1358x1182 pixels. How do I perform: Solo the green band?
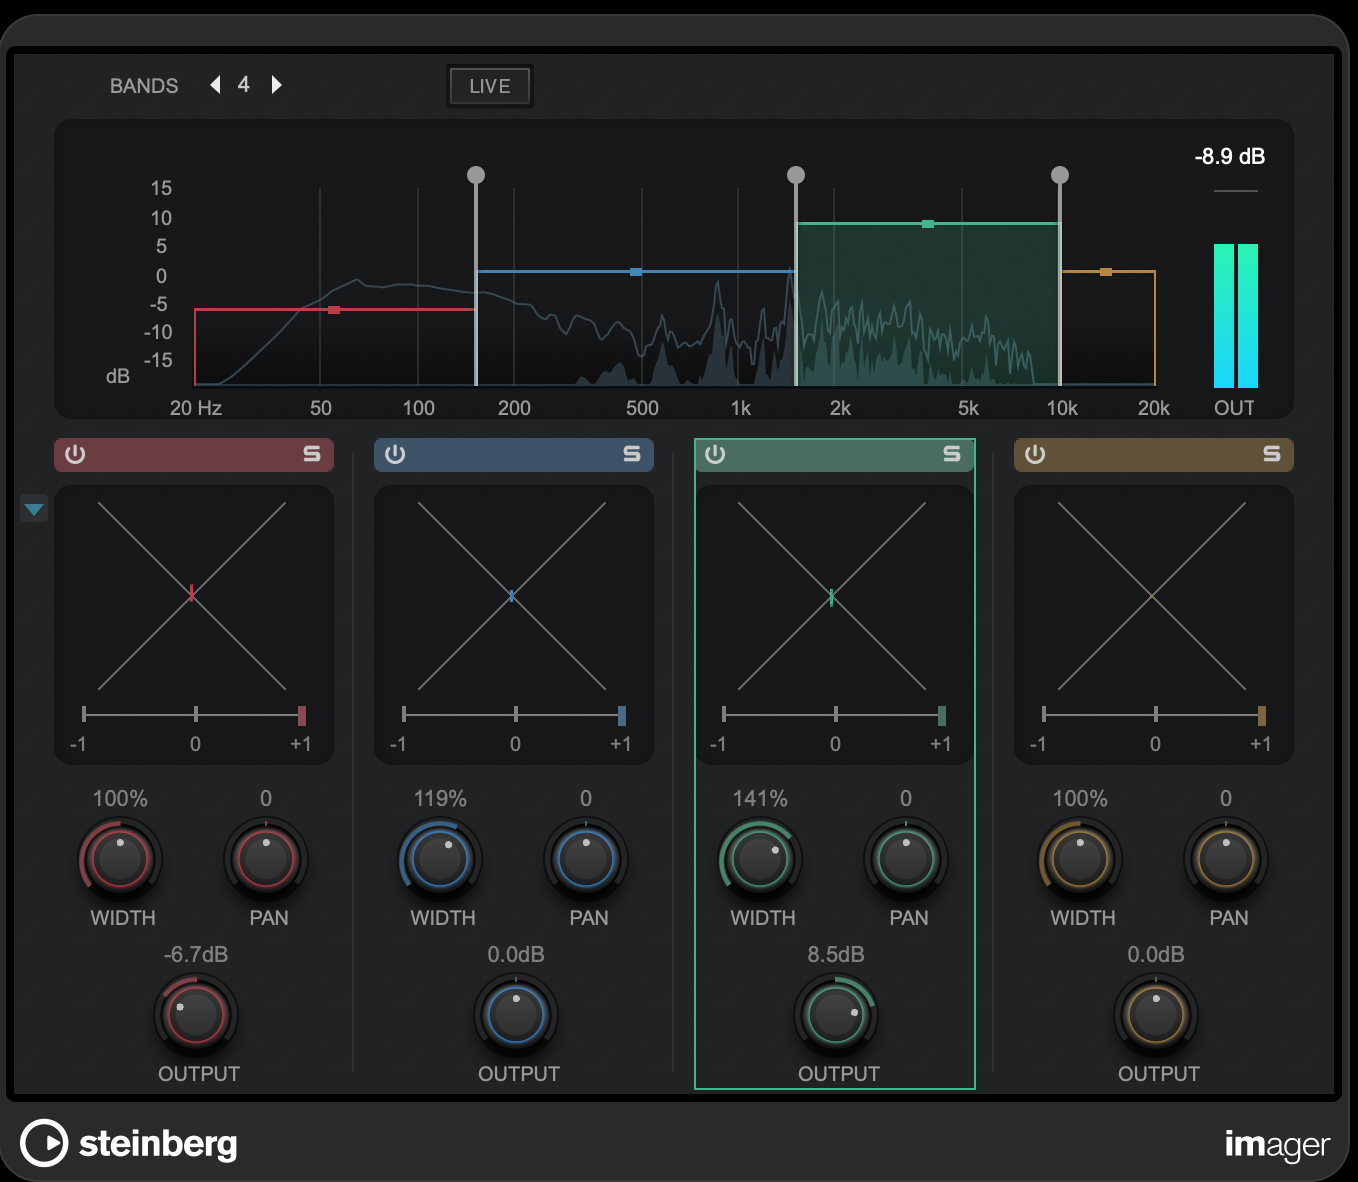pos(952,454)
